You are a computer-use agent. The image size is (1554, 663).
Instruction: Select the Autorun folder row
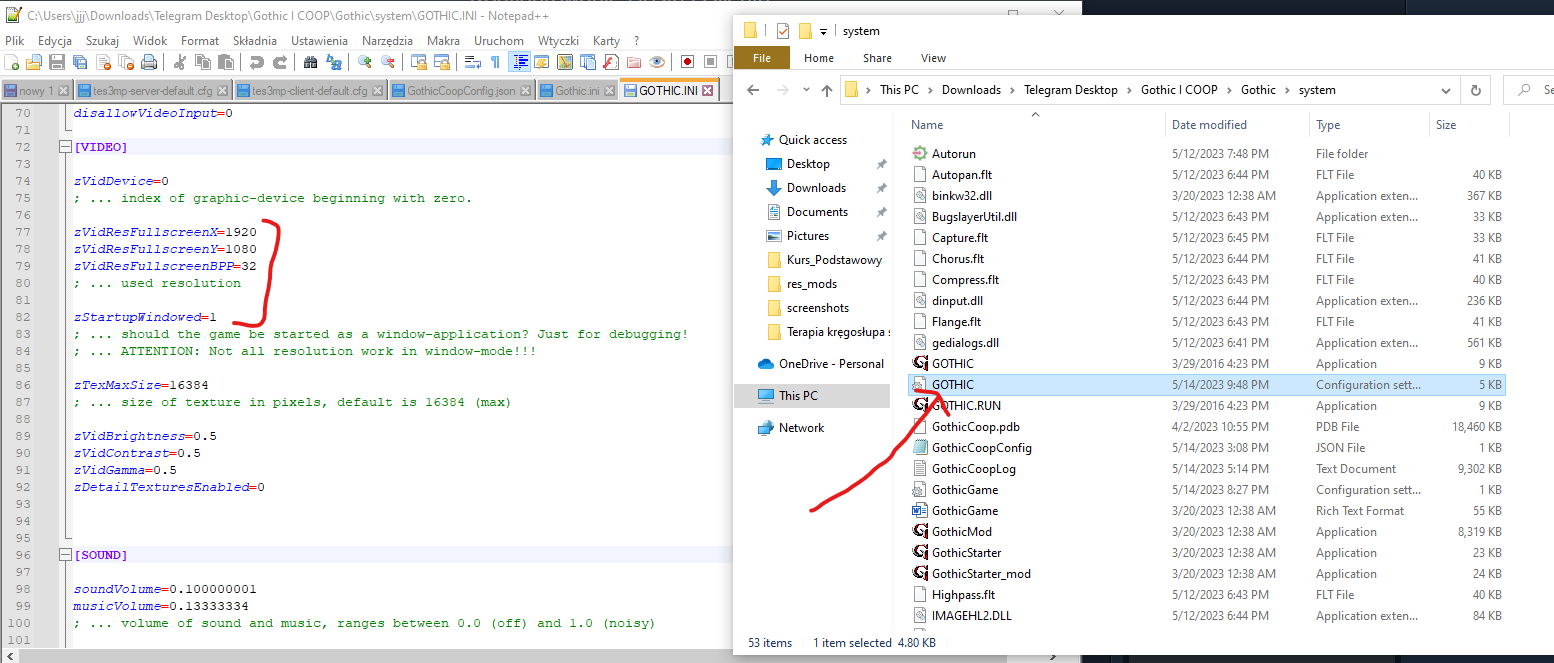(x=1205, y=154)
